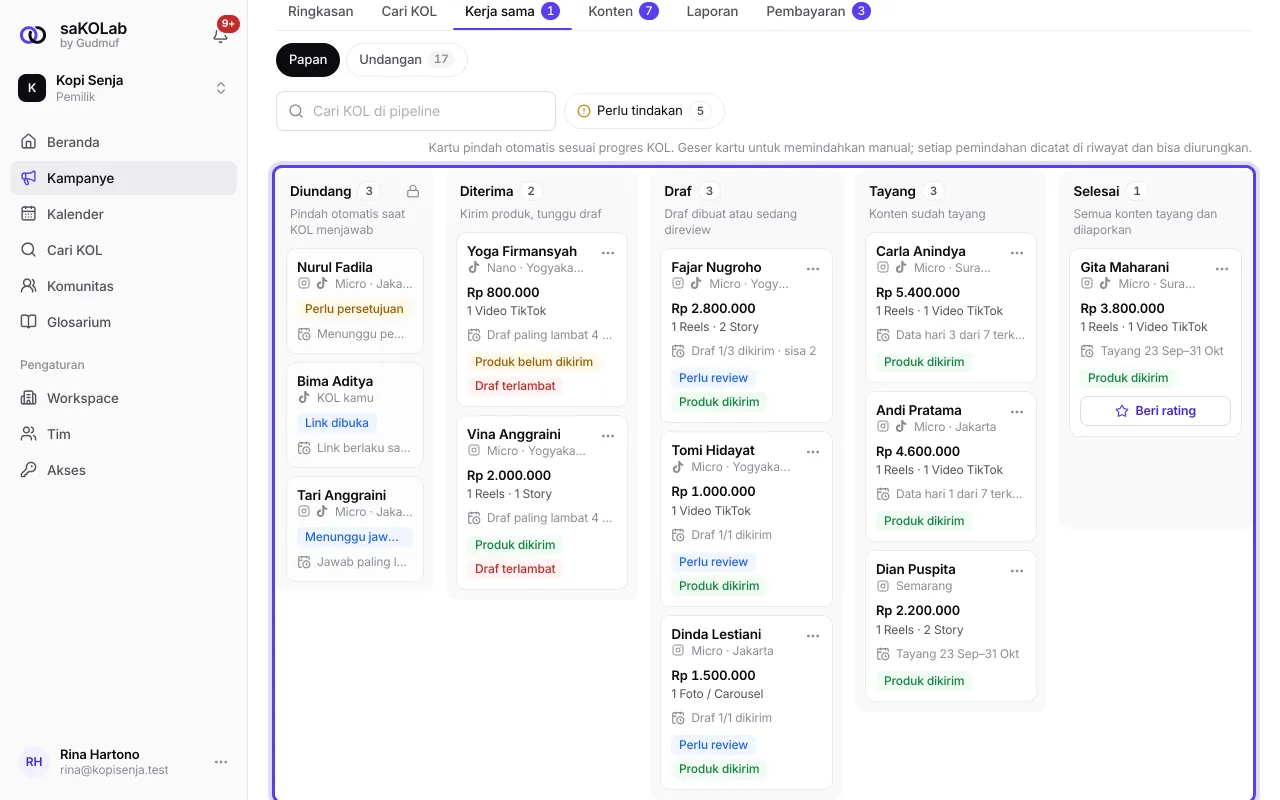Click the Perlu review tag on Tomi Hidayat
The height and width of the screenshot is (800, 1280).
tap(714, 562)
